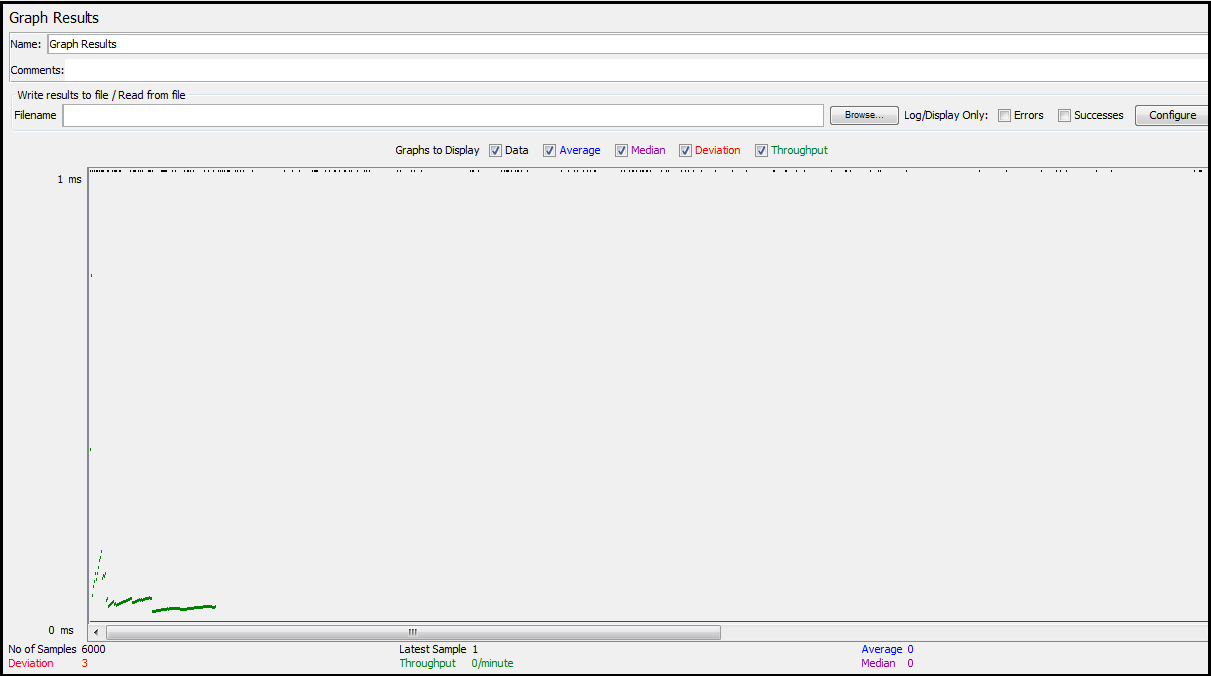The image size is (1211, 676).
Task: Click the Write results to file heading
Action: 101,95
